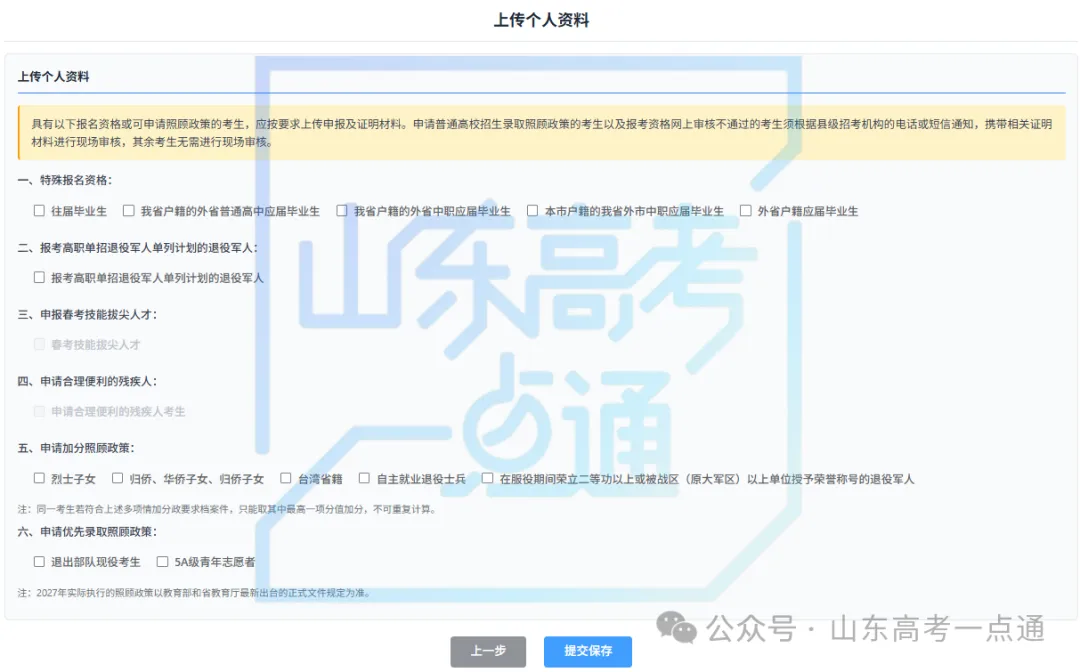
Task: Tick 我省户籍的外省普通高中应届毕业生 option
Action: 129,211
